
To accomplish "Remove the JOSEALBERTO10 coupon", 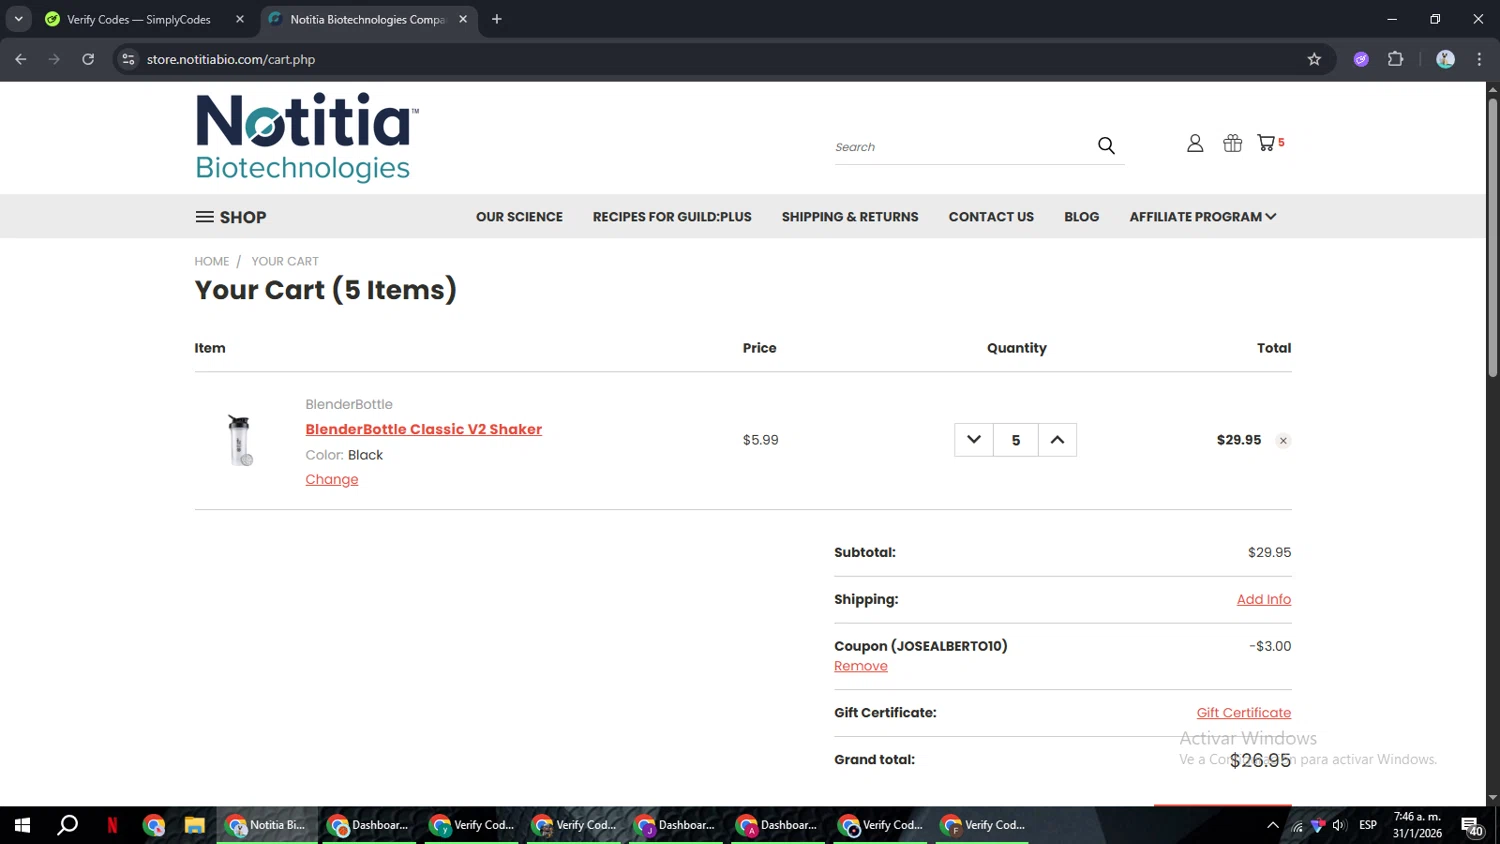I will pos(861,666).
